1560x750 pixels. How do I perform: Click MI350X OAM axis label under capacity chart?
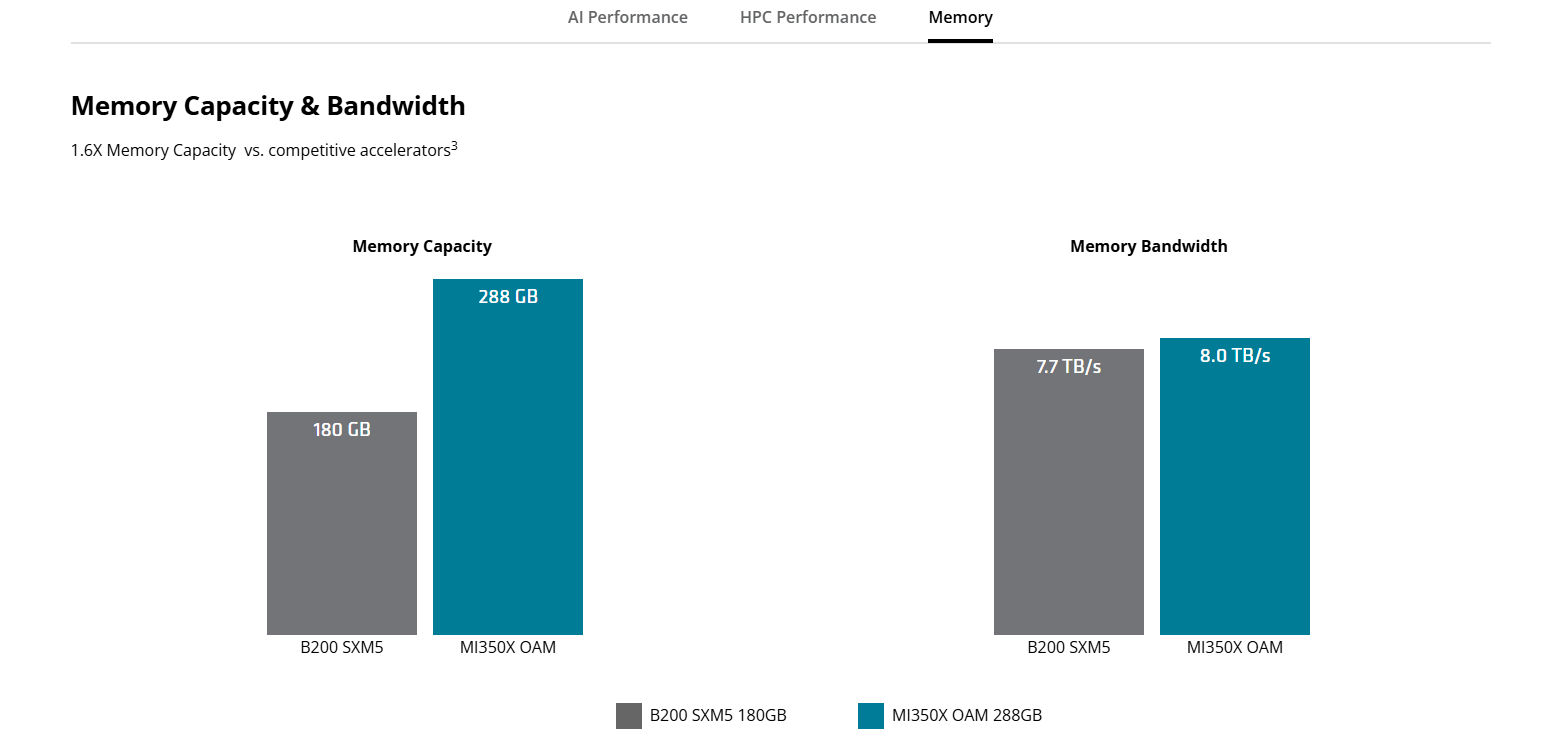pos(508,648)
